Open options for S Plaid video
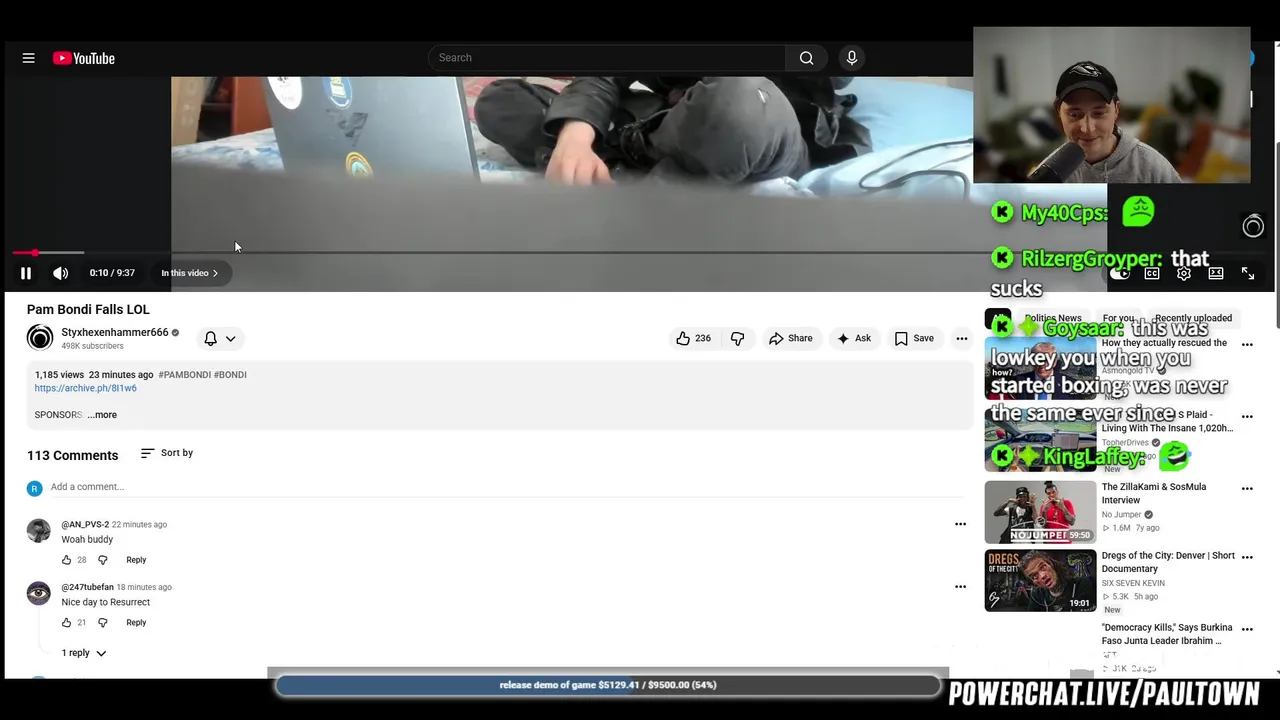 click(x=1247, y=416)
